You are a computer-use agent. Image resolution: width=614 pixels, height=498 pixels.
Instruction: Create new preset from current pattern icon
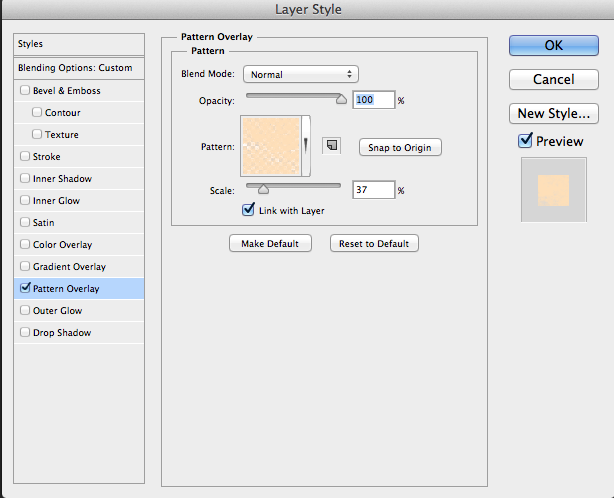coord(332,146)
